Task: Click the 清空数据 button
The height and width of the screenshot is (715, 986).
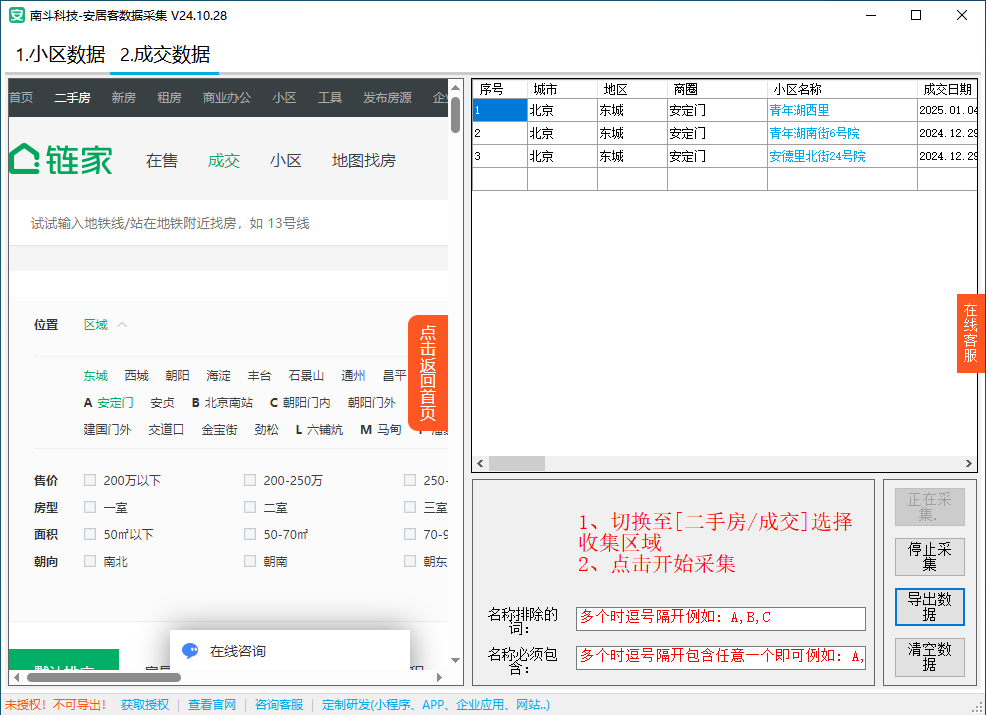Action: tap(929, 657)
